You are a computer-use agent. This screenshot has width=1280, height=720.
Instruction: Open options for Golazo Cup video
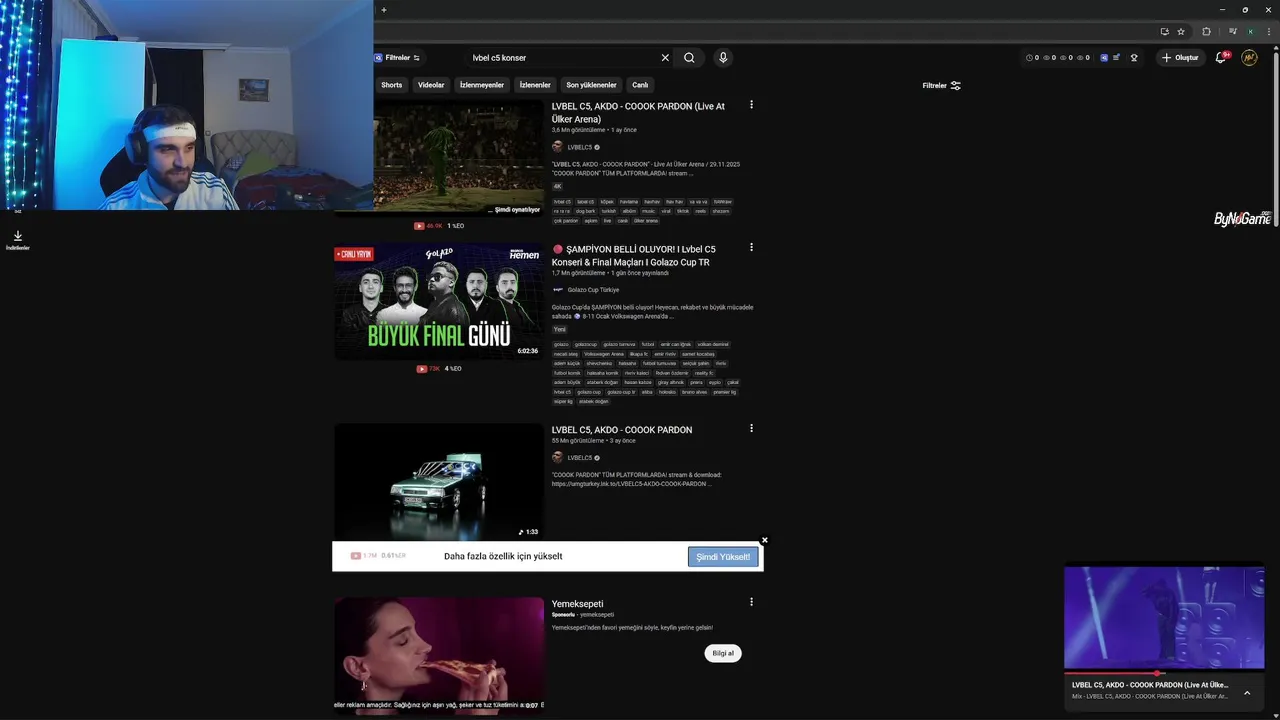751,248
